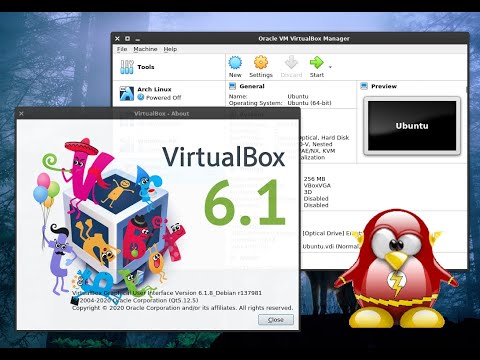Screen dimensions: 480x360
Task: Click the Oracle copyright notice text
Action: [x=183, y=308]
